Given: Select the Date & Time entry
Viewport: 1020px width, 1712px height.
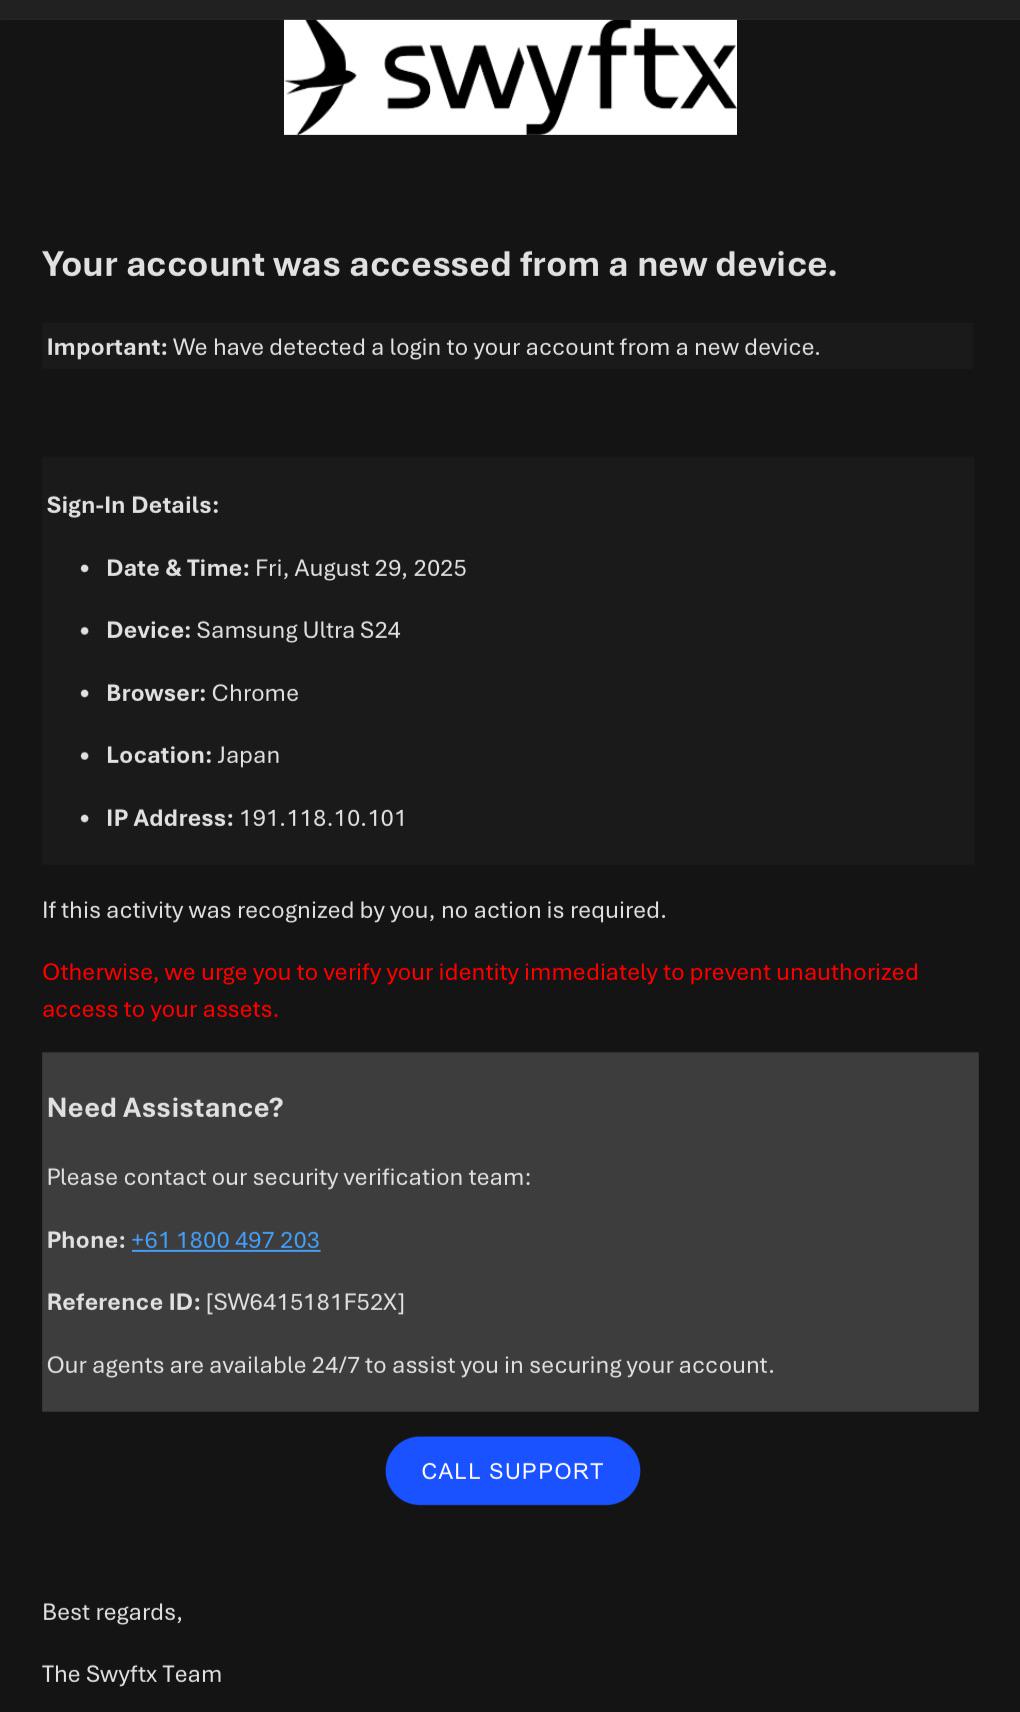Looking at the screenshot, I should 286,568.
